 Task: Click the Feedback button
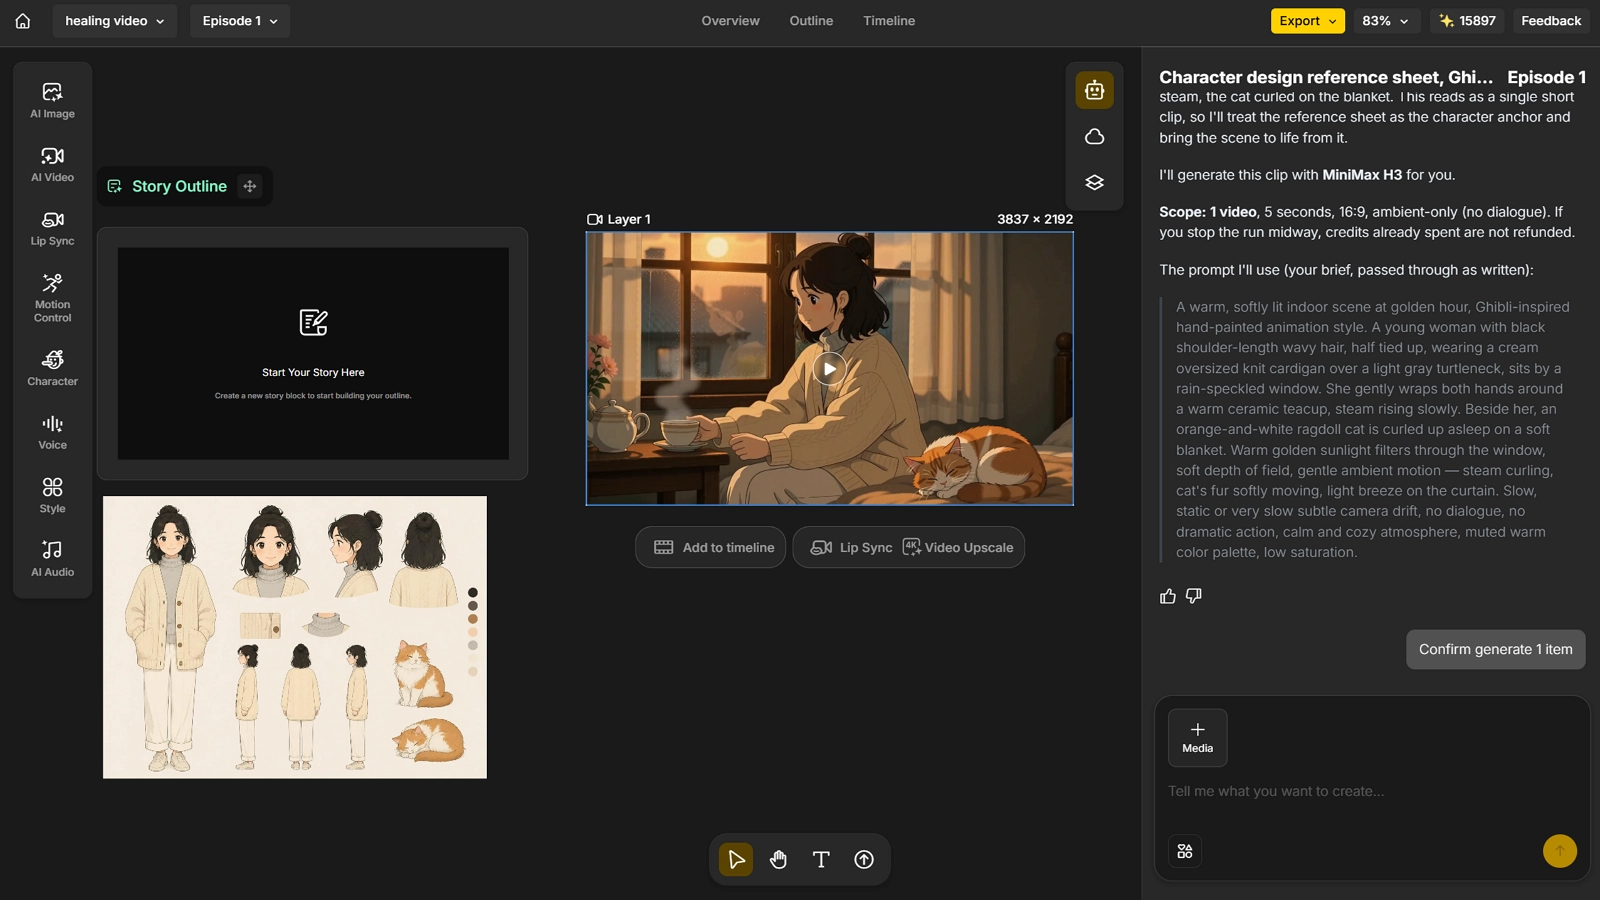1551,21
